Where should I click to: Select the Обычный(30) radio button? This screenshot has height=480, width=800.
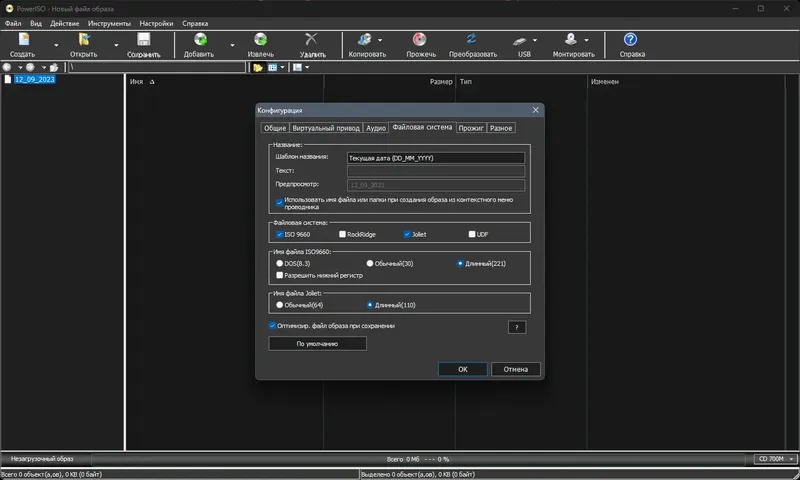tap(370, 264)
